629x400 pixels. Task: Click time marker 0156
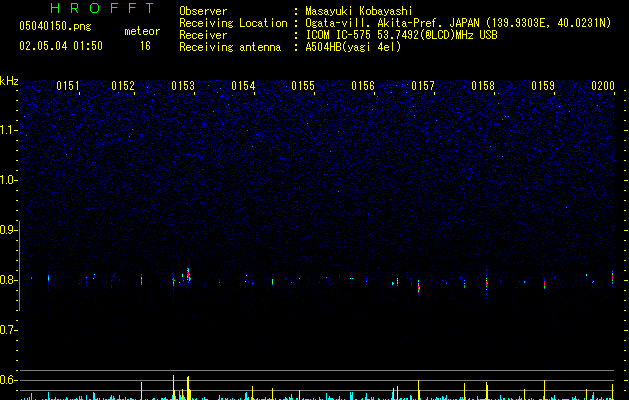pos(363,86)
